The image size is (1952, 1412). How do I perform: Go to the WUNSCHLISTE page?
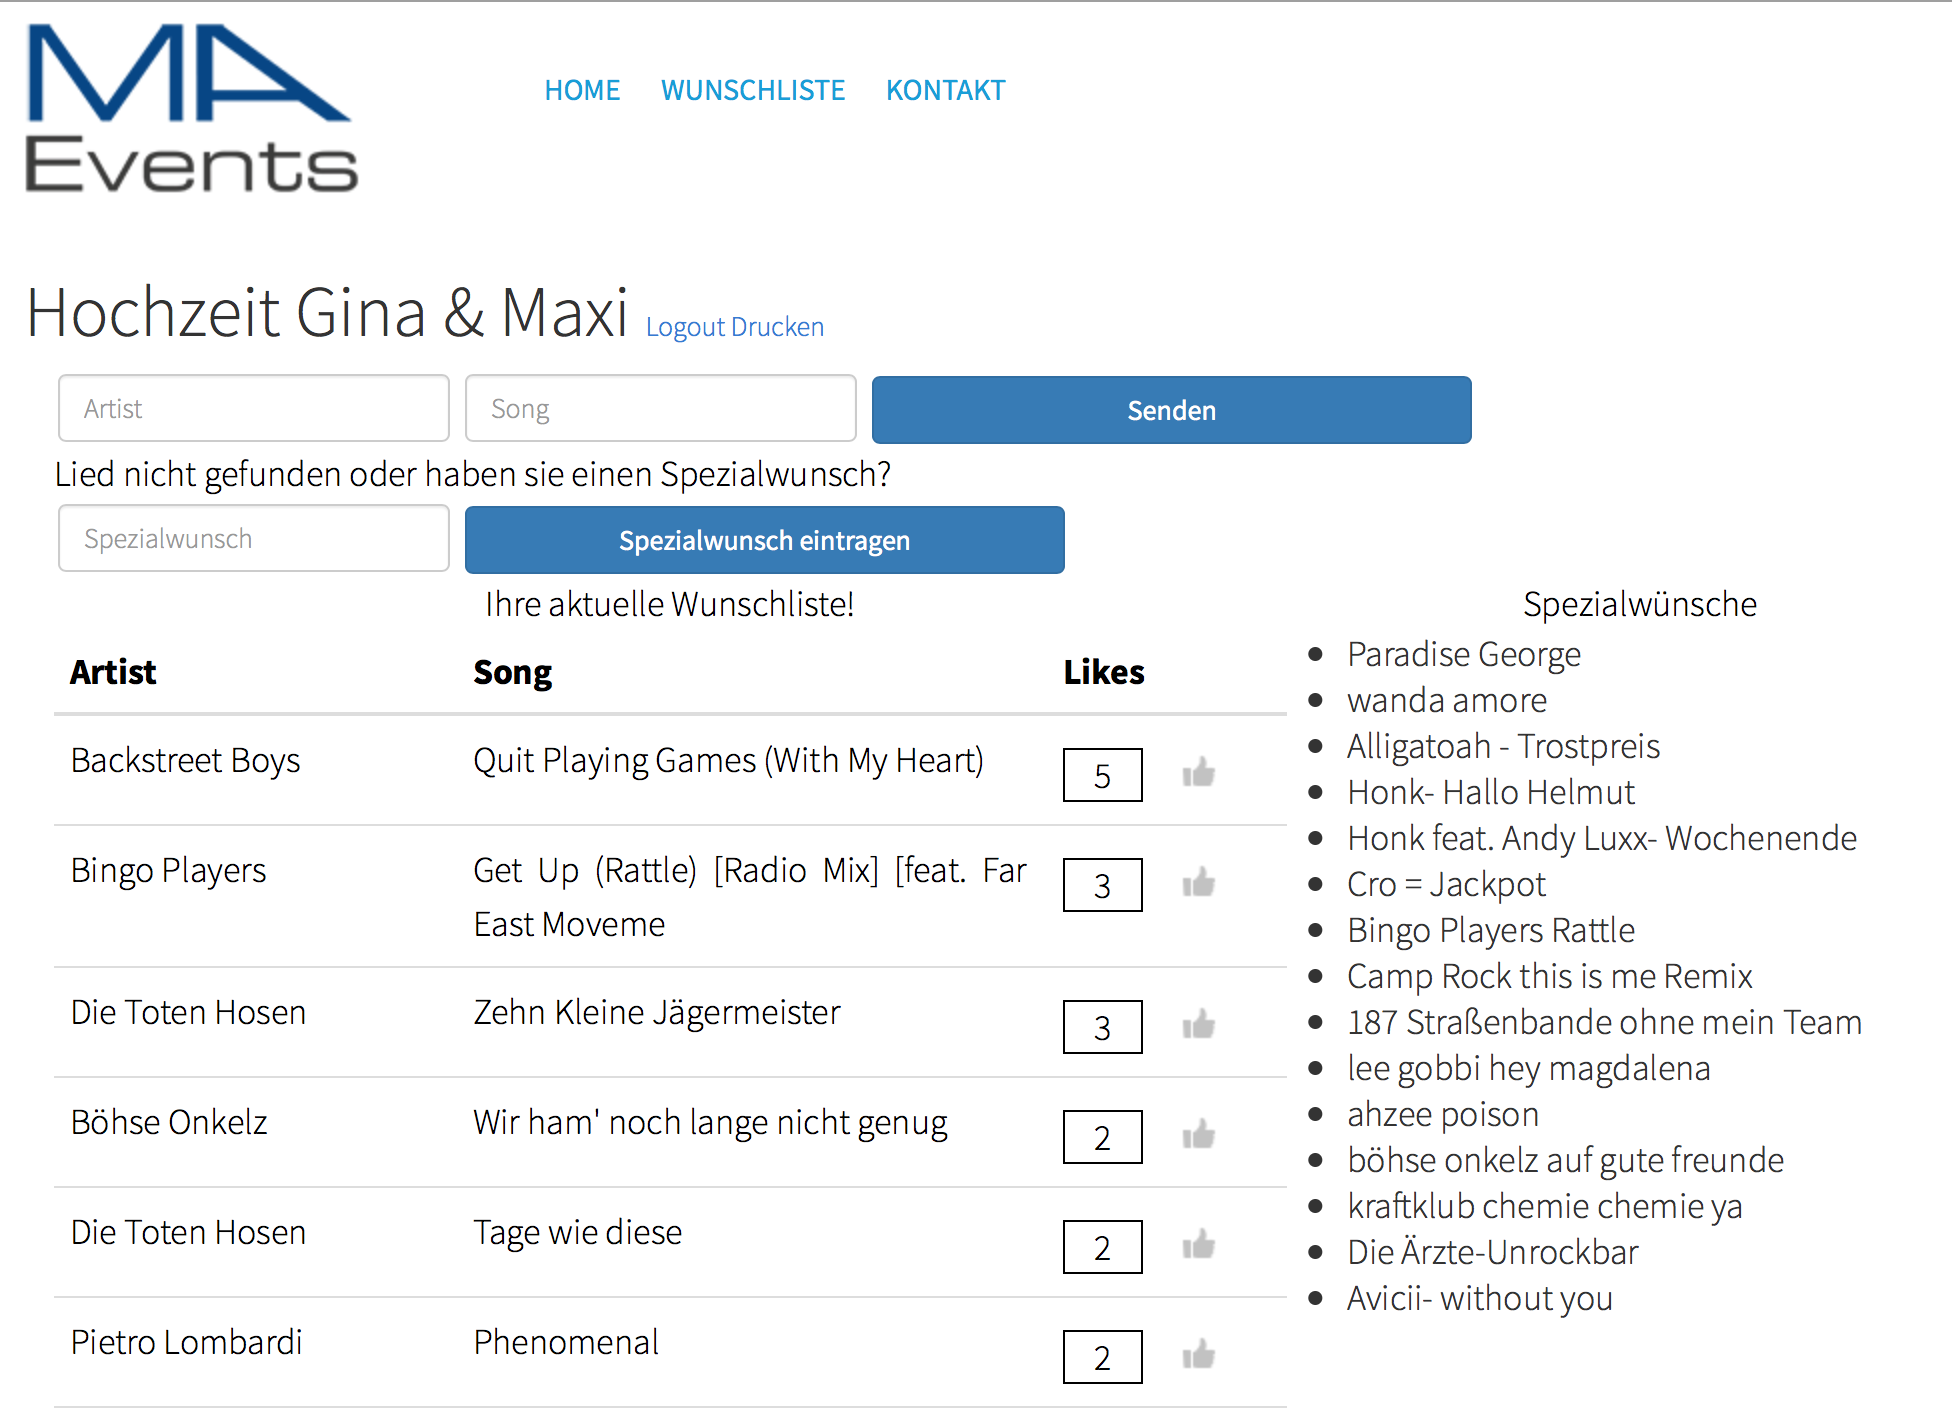coord(753,90)
